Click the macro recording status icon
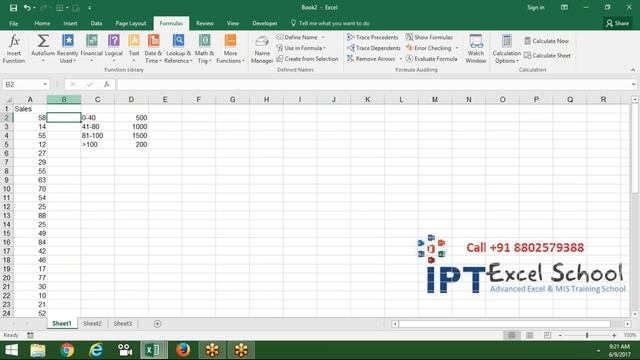Image resolution: width=640 pixels, height=360 pixels. [x=30, y=335]
